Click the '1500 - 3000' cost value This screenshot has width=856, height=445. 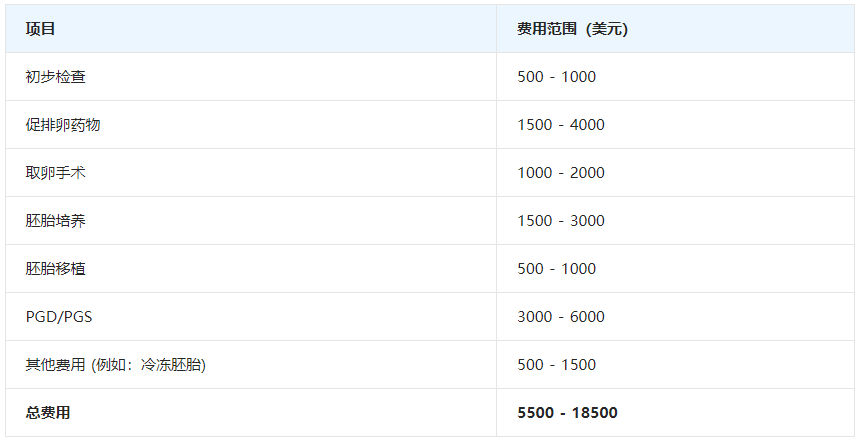click(x=561, y=221)
